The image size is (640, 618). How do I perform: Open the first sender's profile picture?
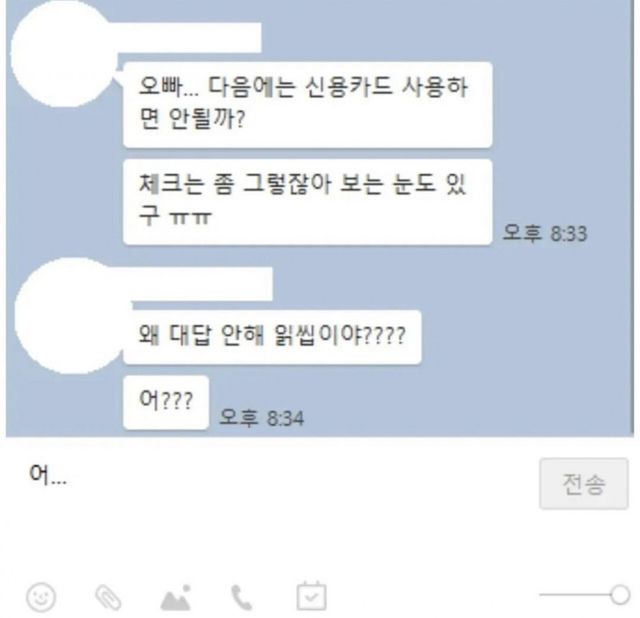(x=62, y=54)
